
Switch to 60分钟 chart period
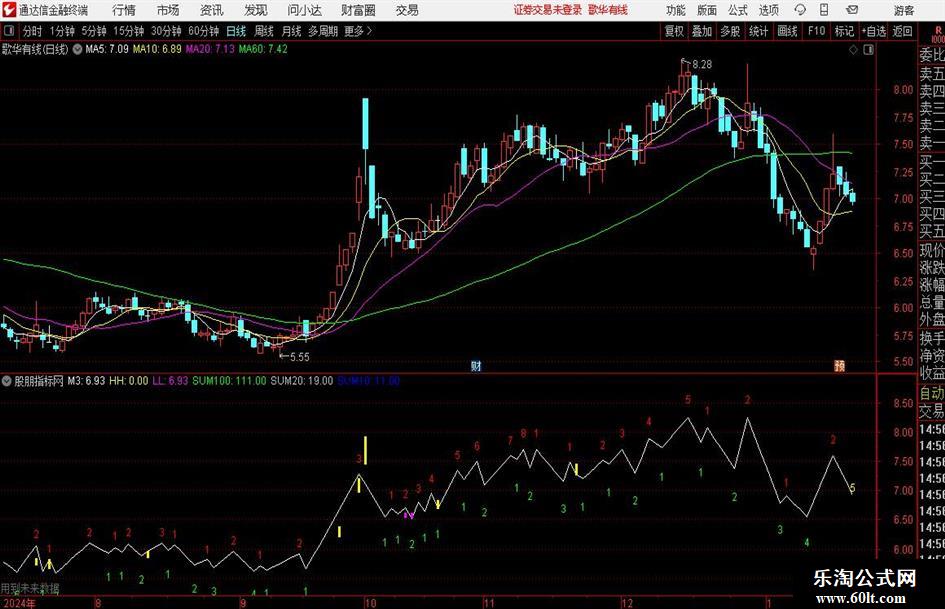coord(203,31)
